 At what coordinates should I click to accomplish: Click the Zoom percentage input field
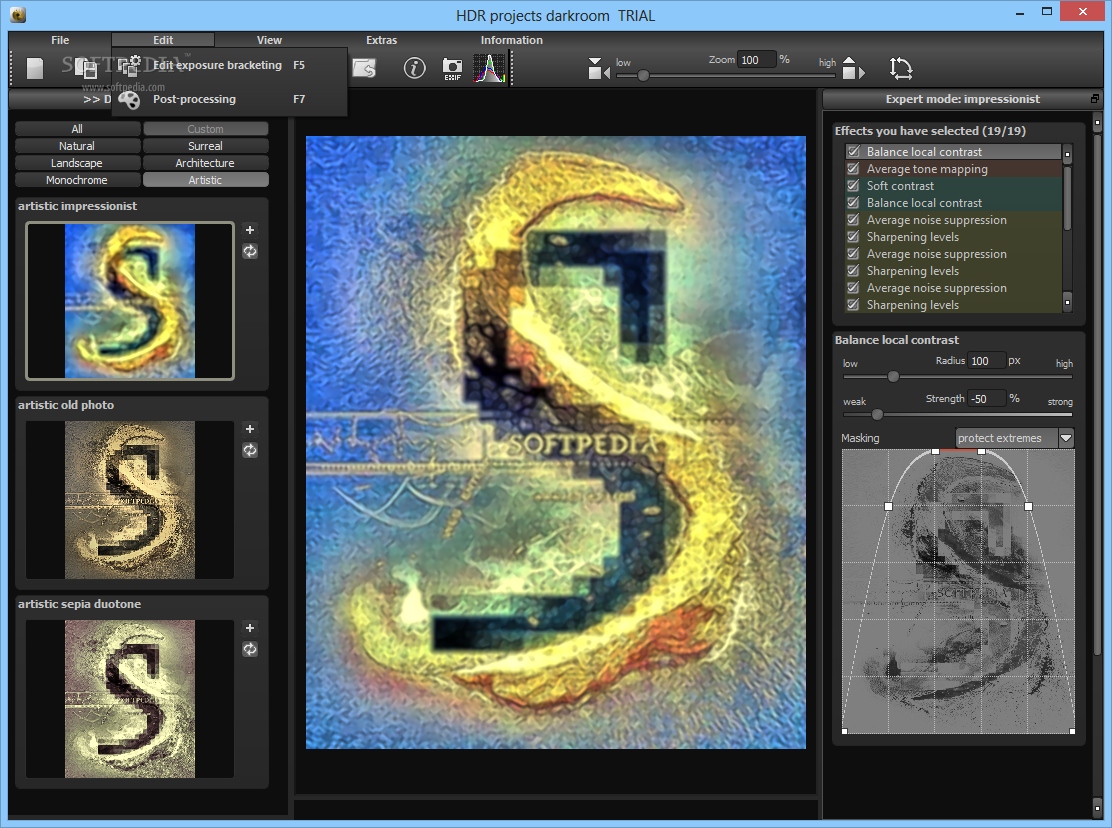(x=757, y=60)
